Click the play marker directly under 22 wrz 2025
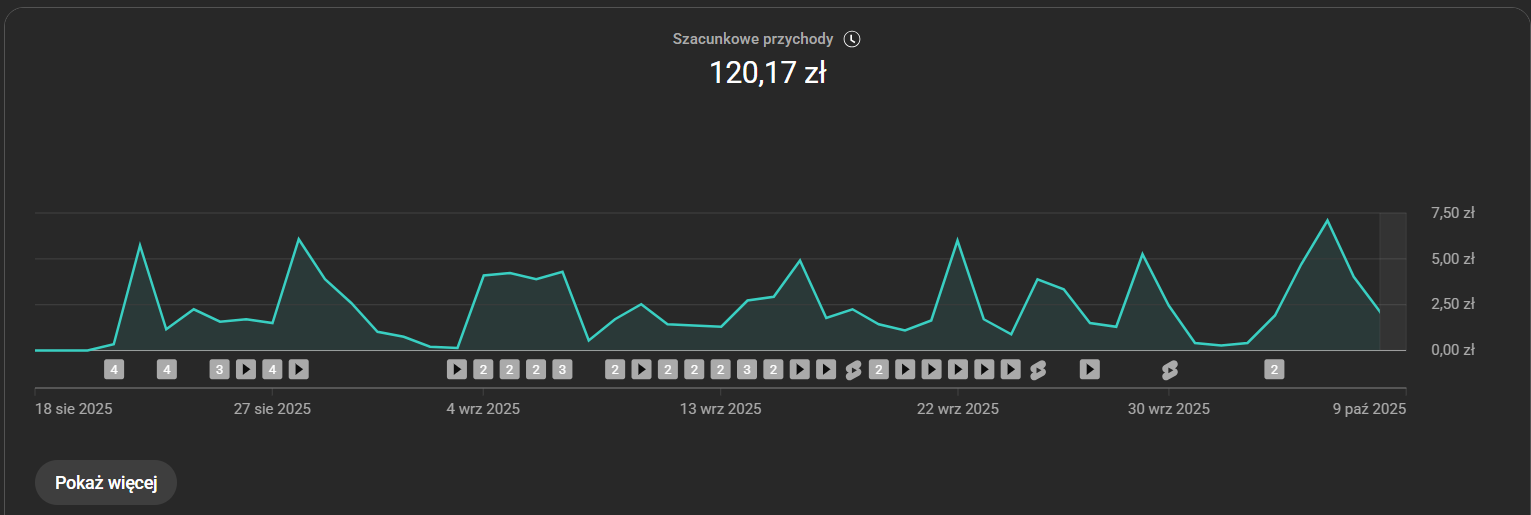The height and width of the screenshot is (515, 1531). point(958,370)
